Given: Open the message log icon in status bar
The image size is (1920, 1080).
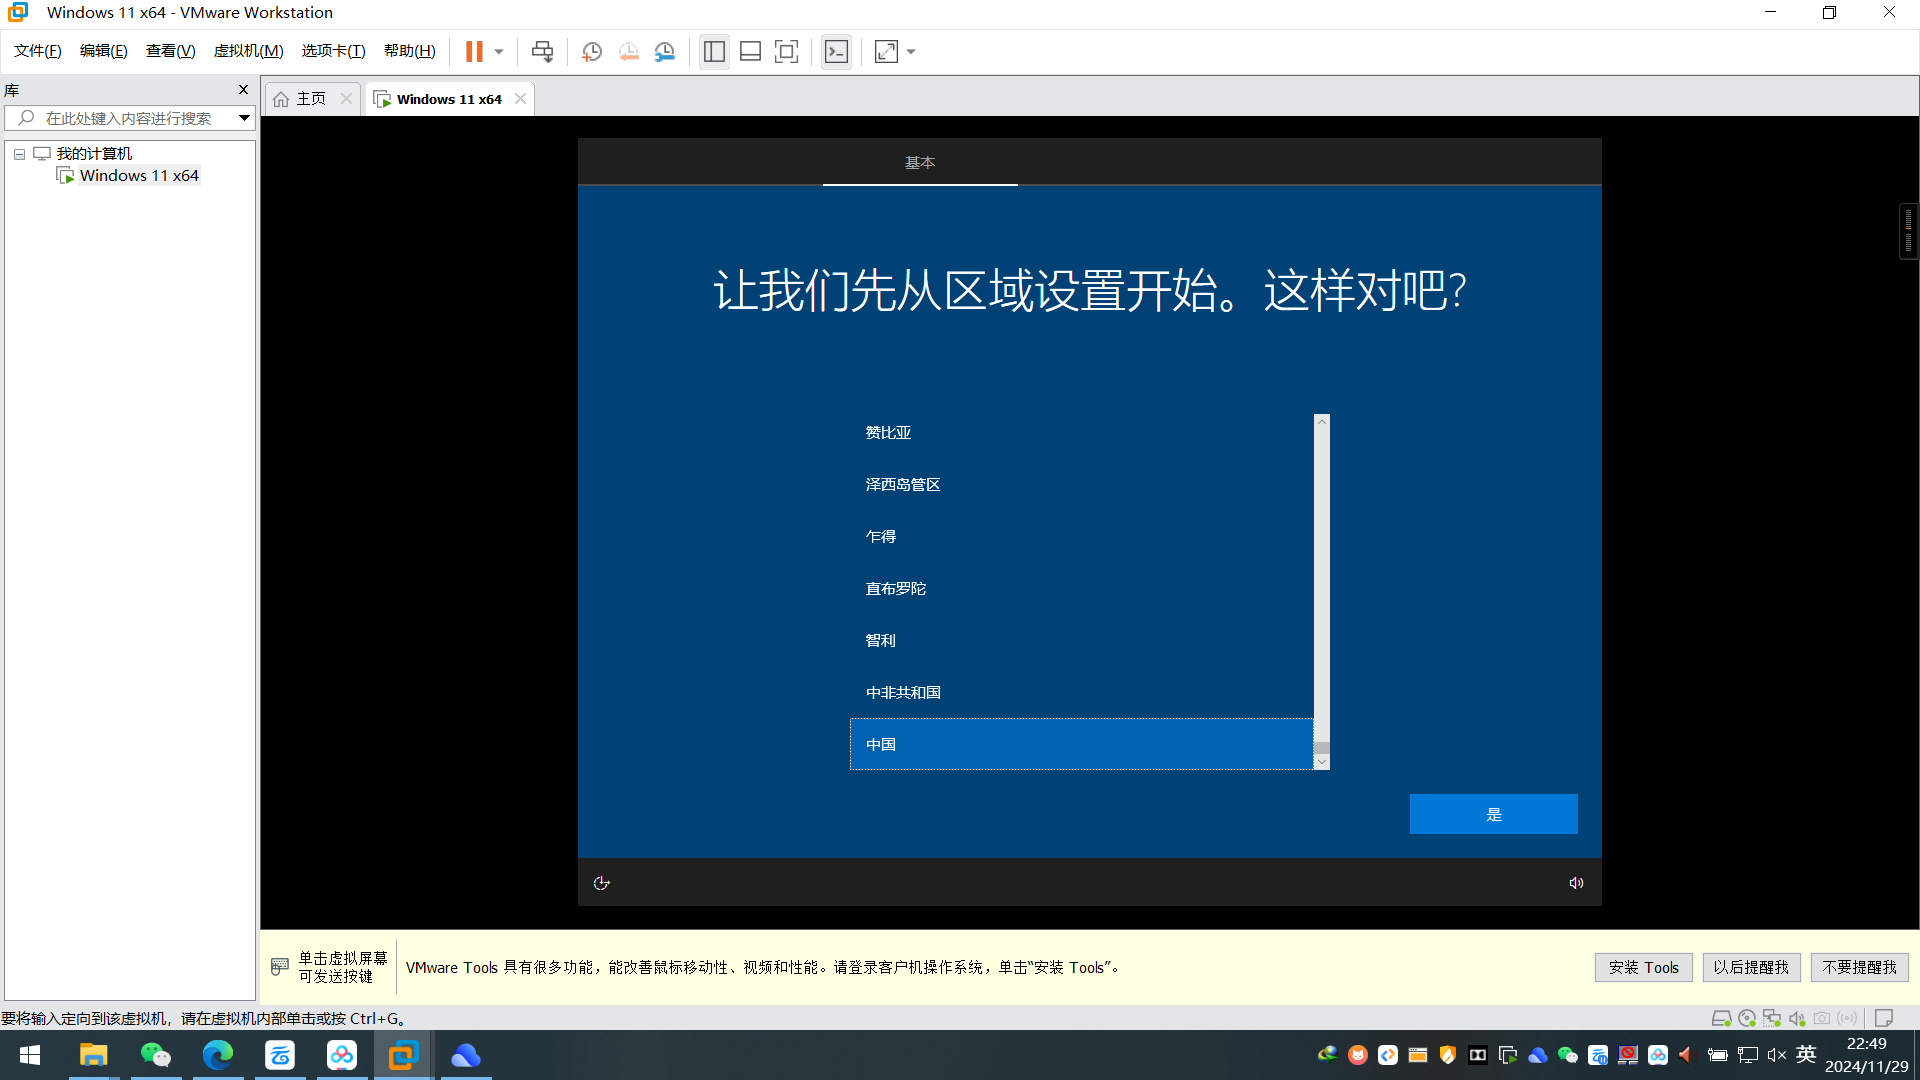Looking at the screenshot, I should pyautogui.click(x=1884, y=1018).
